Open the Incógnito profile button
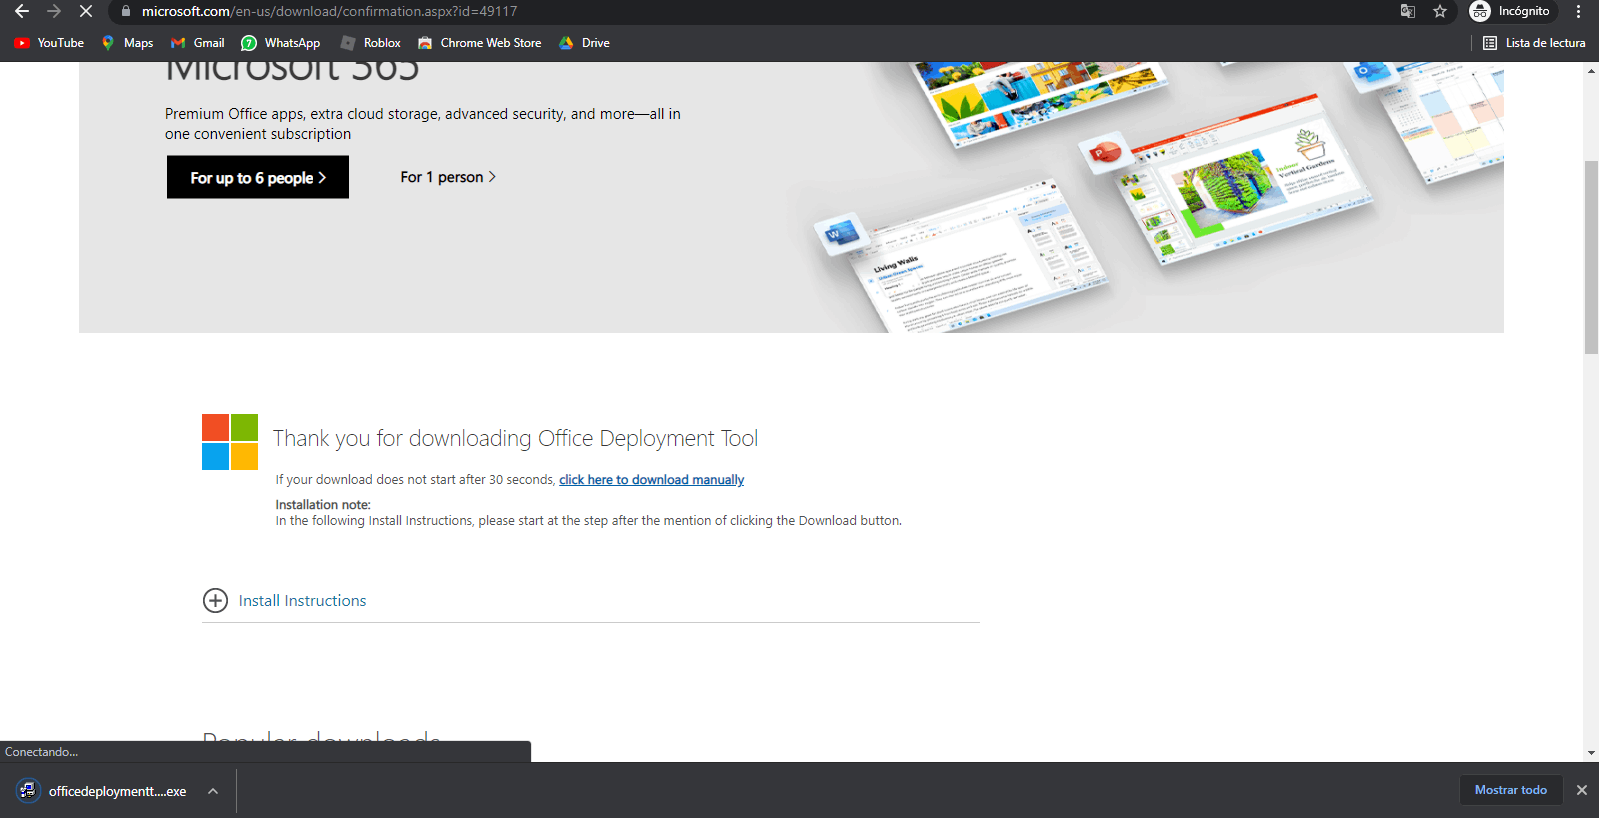The width and height of the screenshot is (1599, 818). [x=1510, y=11]
